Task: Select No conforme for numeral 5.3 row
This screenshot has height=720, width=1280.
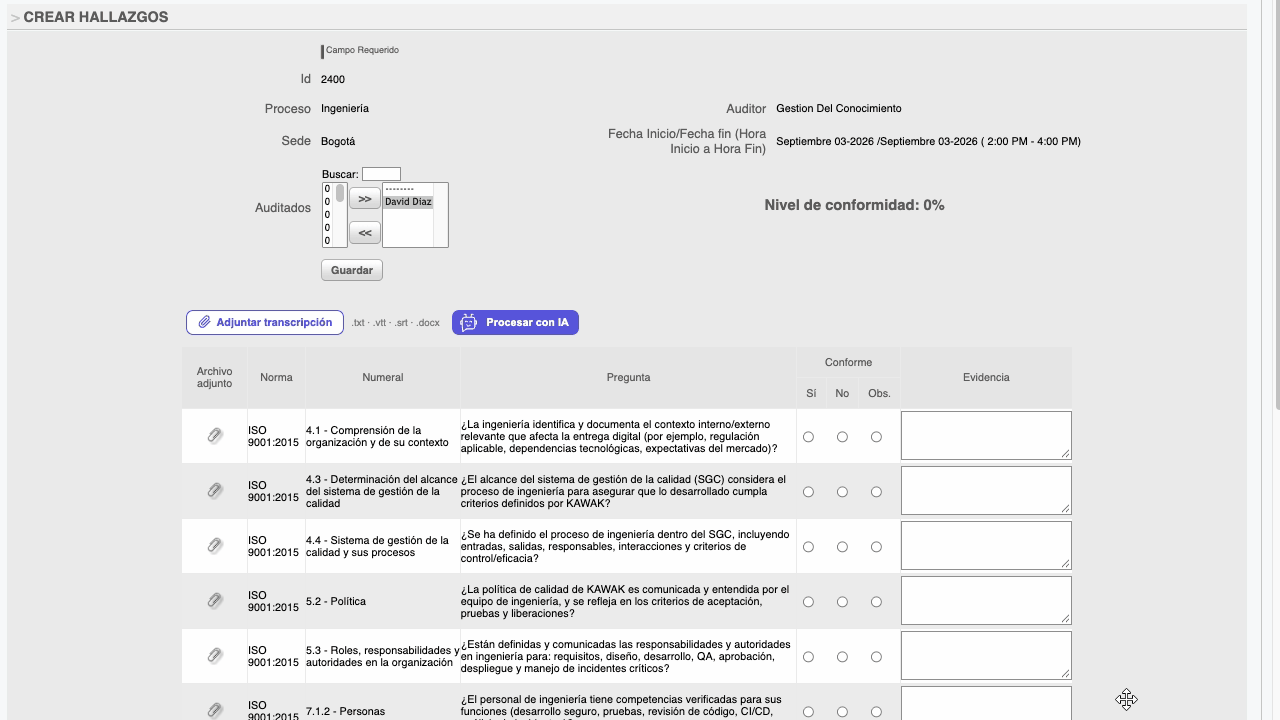Action: coord(842,657)
